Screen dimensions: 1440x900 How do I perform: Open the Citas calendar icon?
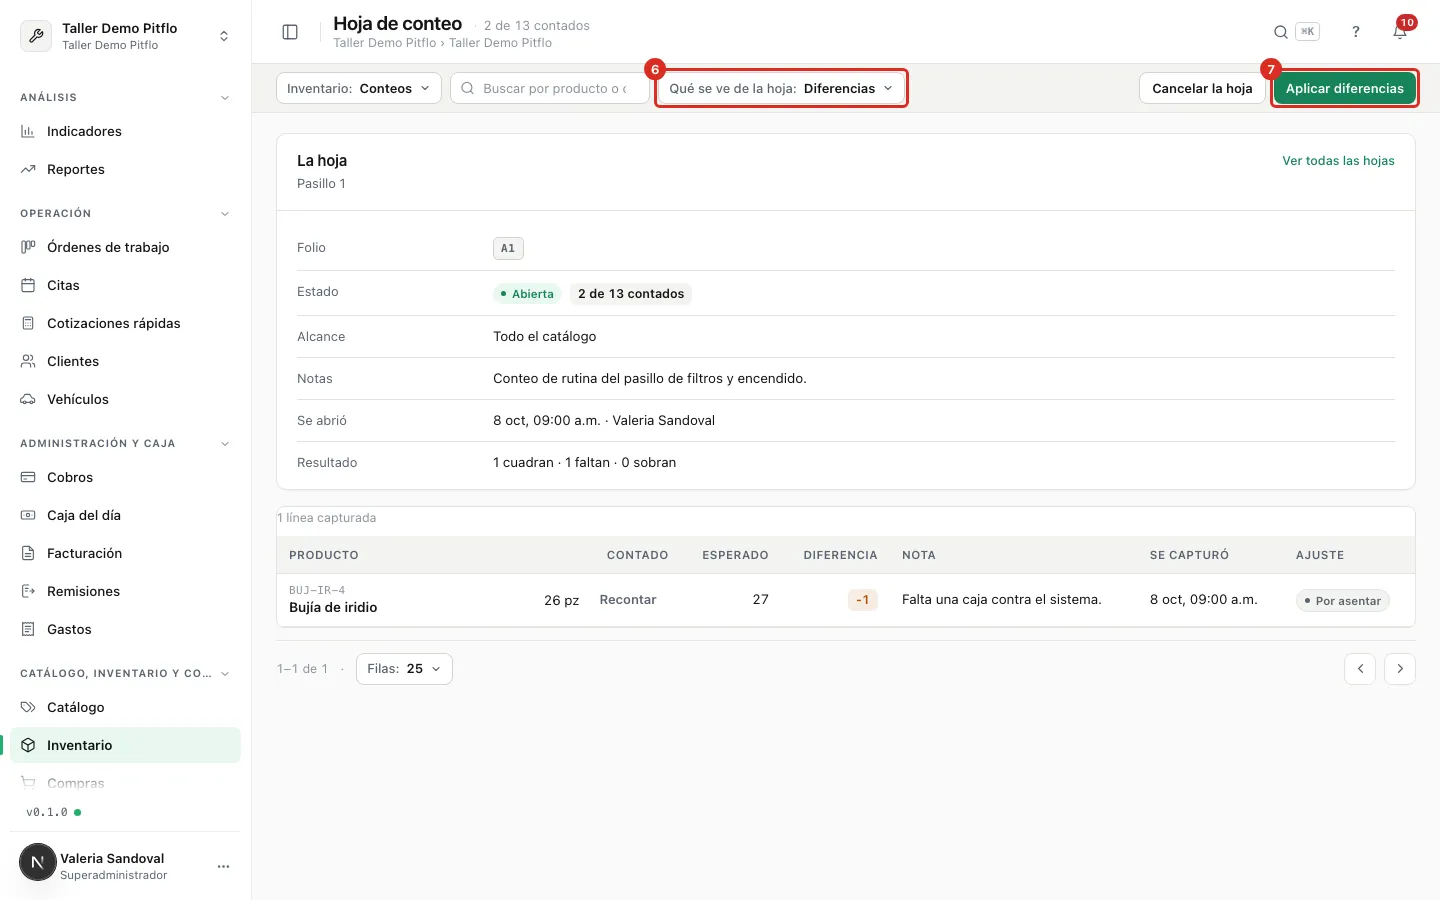point(28,285)
